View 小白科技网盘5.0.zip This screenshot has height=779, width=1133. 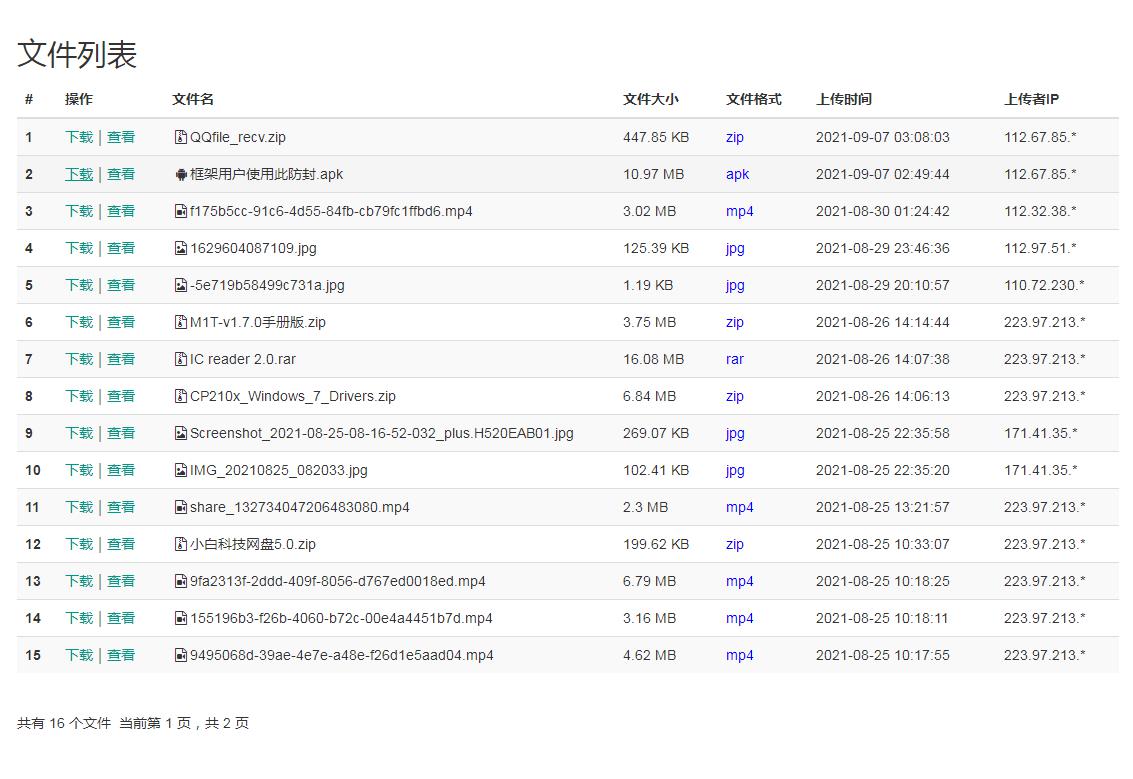point(121,544)
